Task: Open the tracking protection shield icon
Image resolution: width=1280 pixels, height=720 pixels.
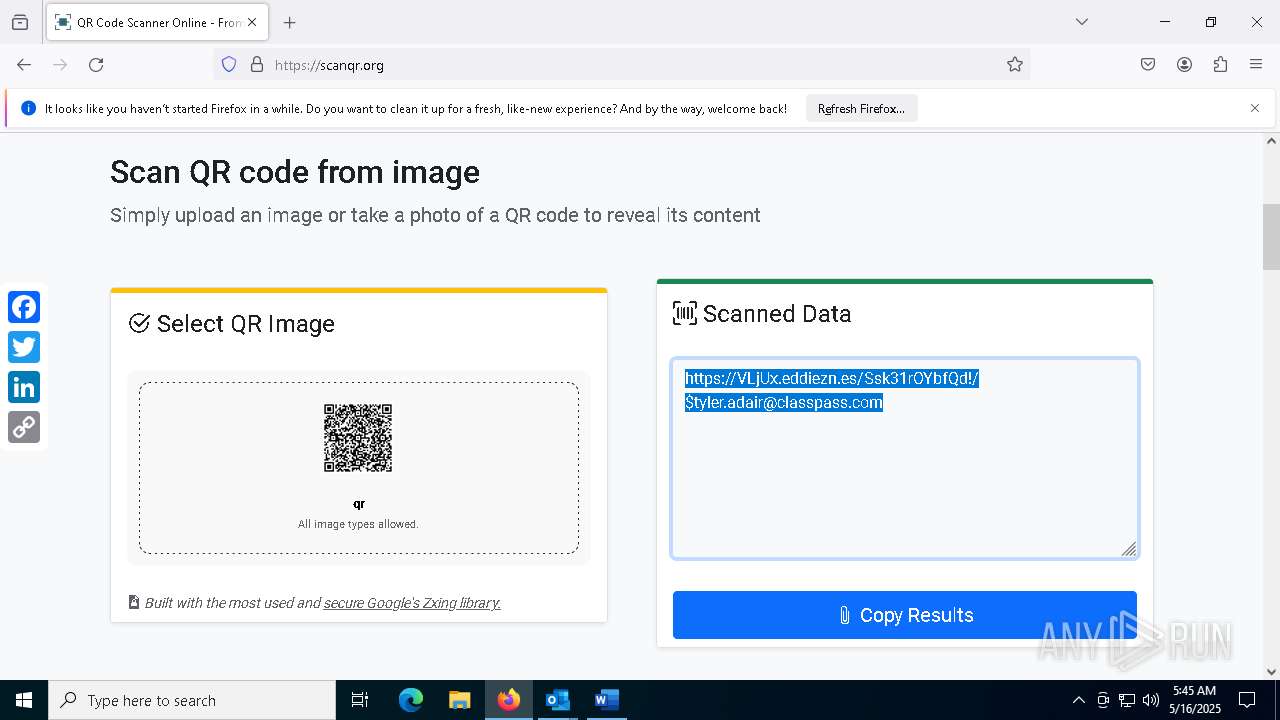Action: pyautogui.click(x=229, y=65)
